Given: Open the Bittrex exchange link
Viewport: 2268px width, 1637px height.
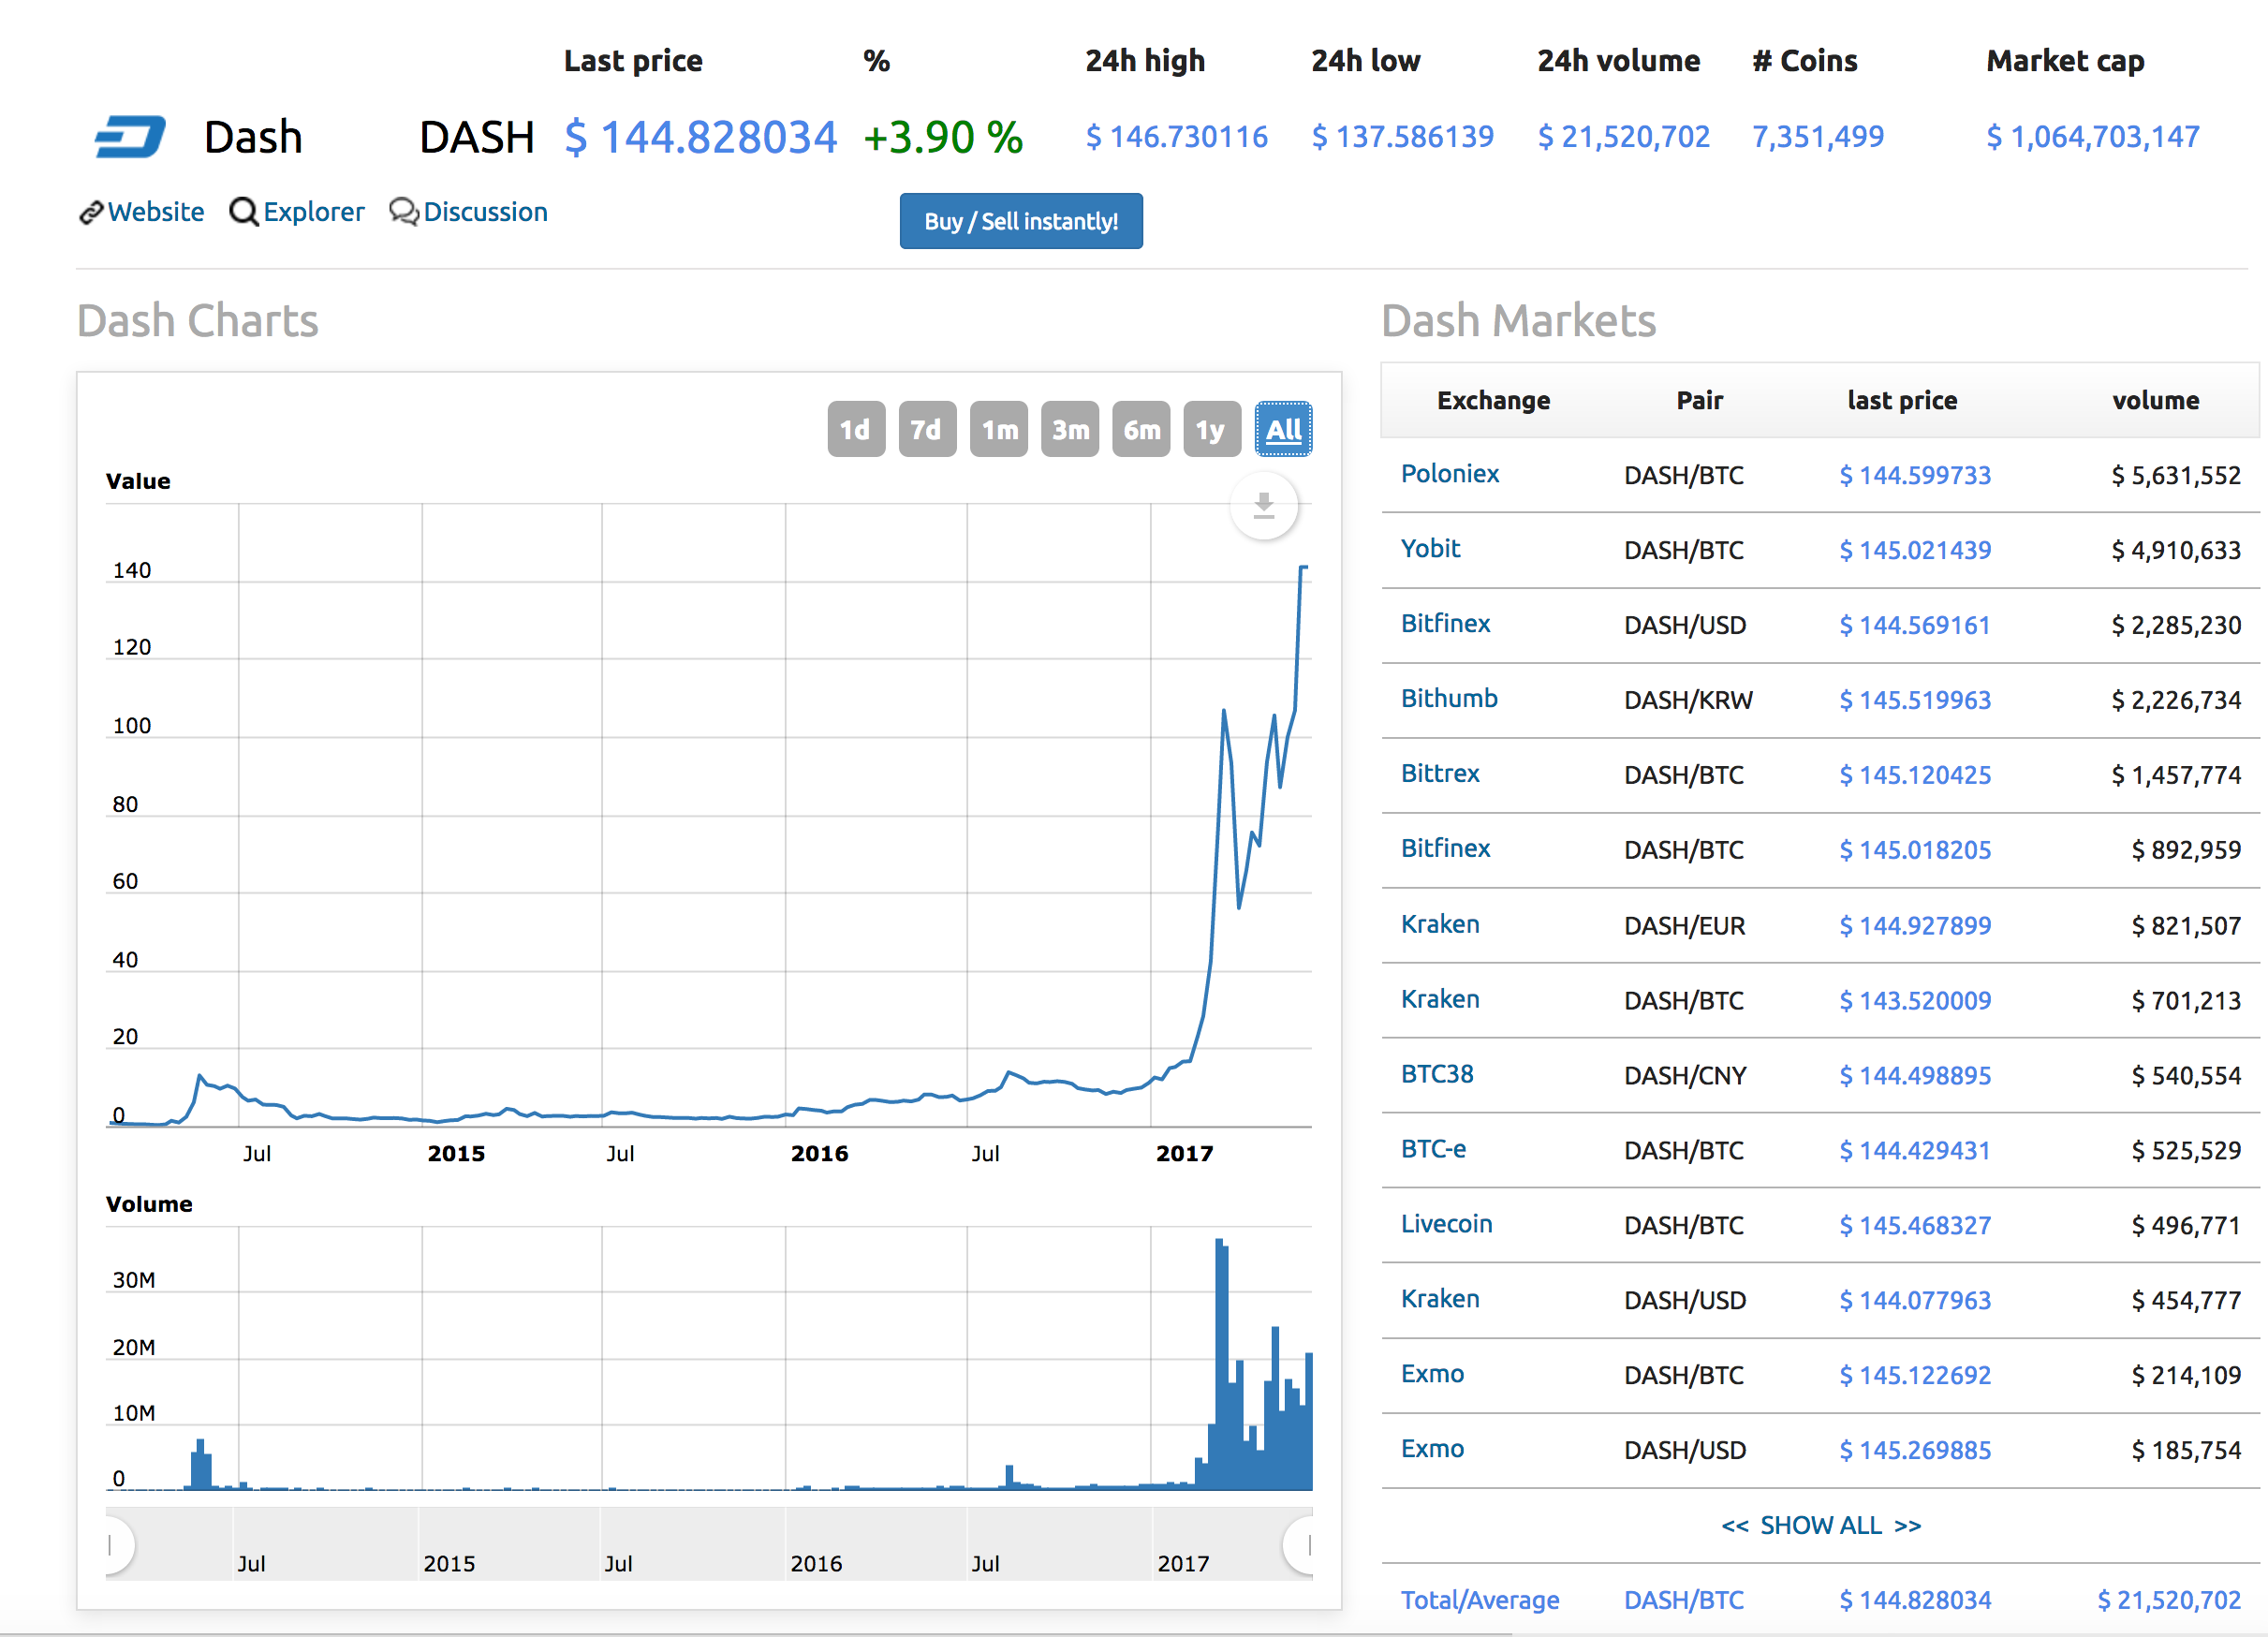Looking at the screenshot, I should pyautogui.click(x=1440, y=774).
